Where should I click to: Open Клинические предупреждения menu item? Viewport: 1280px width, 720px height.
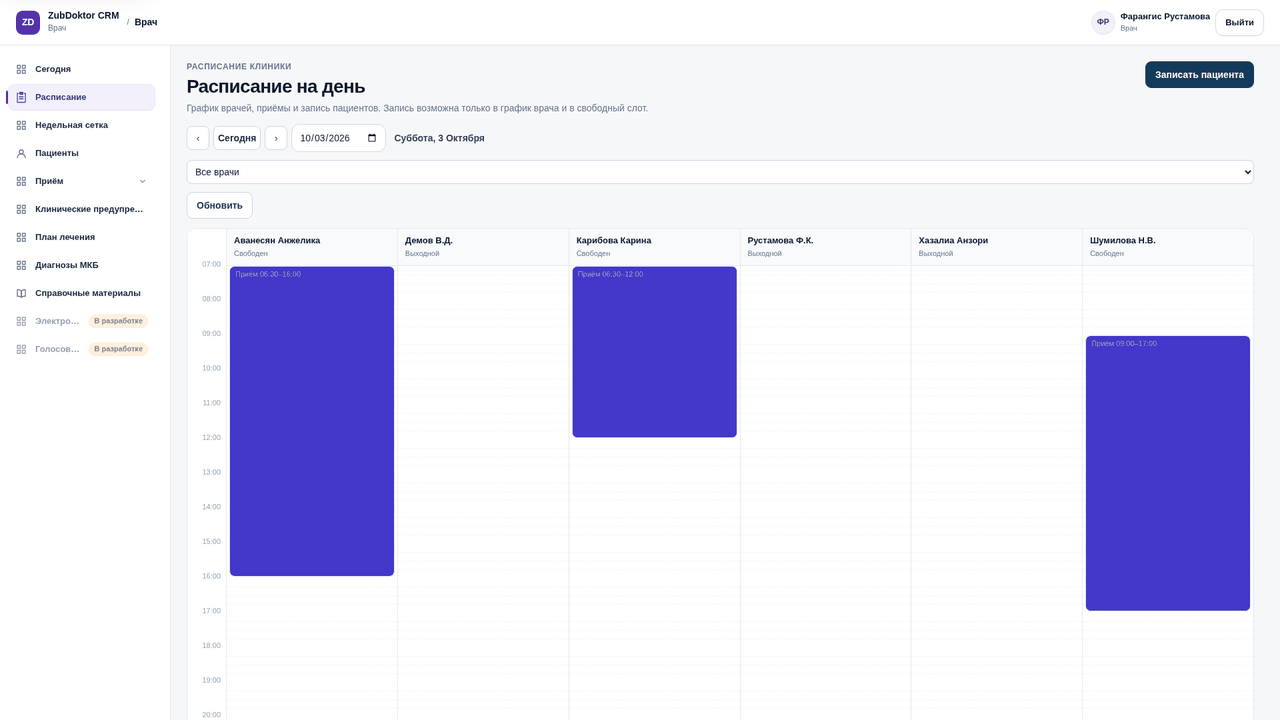pos(80,209)
